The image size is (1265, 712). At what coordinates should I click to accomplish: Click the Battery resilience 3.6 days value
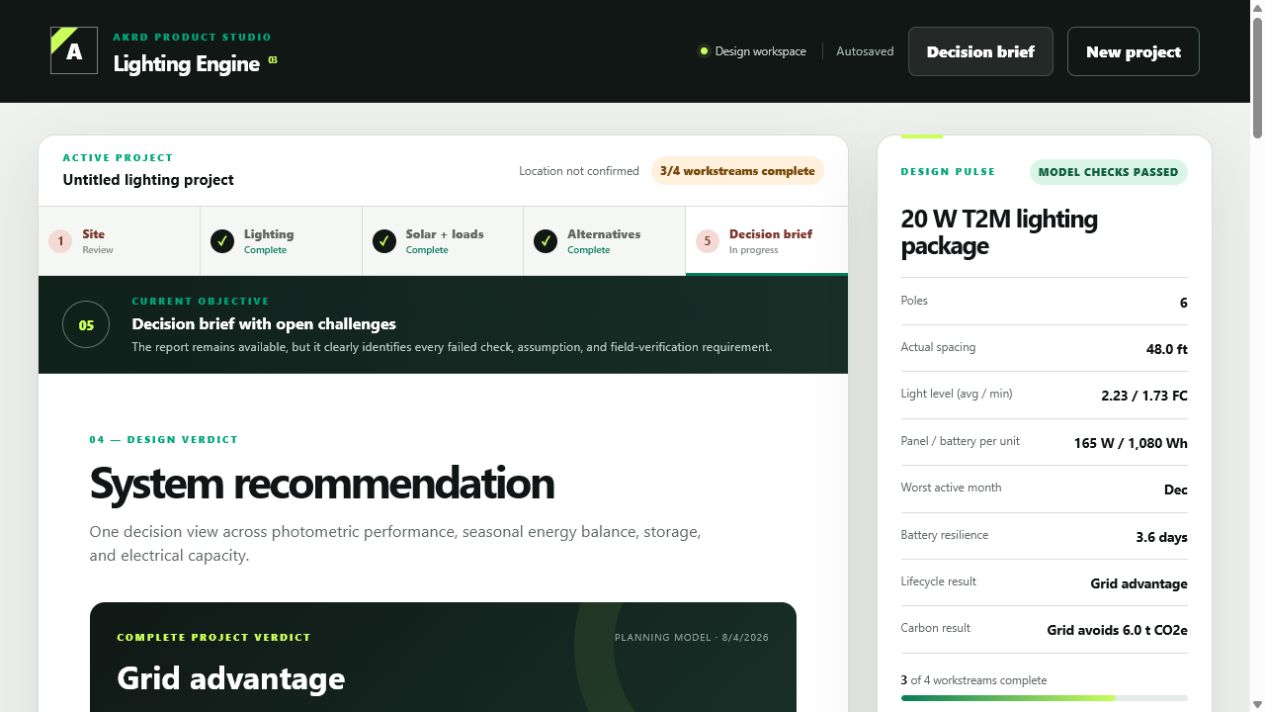1162,537
